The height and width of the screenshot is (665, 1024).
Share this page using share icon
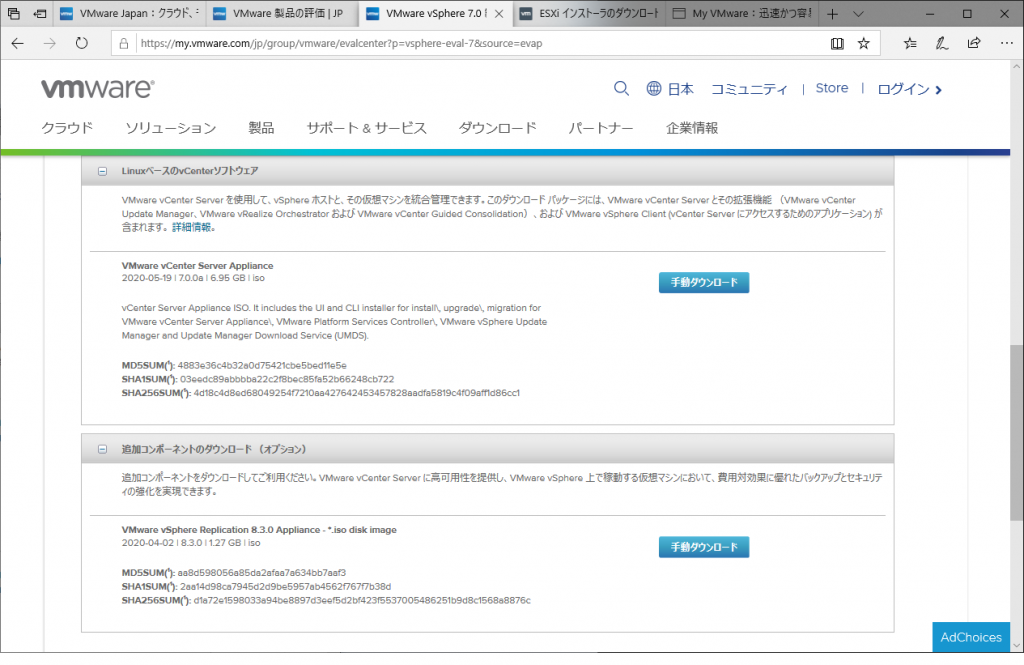(974, 43)
